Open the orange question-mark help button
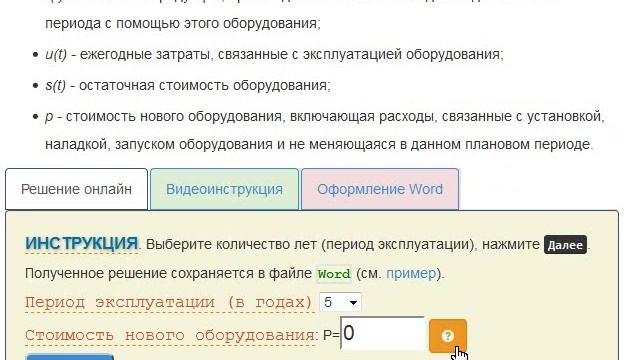Image resolution: width=640 pixels, height=360 pixels. tap(447, 336)
